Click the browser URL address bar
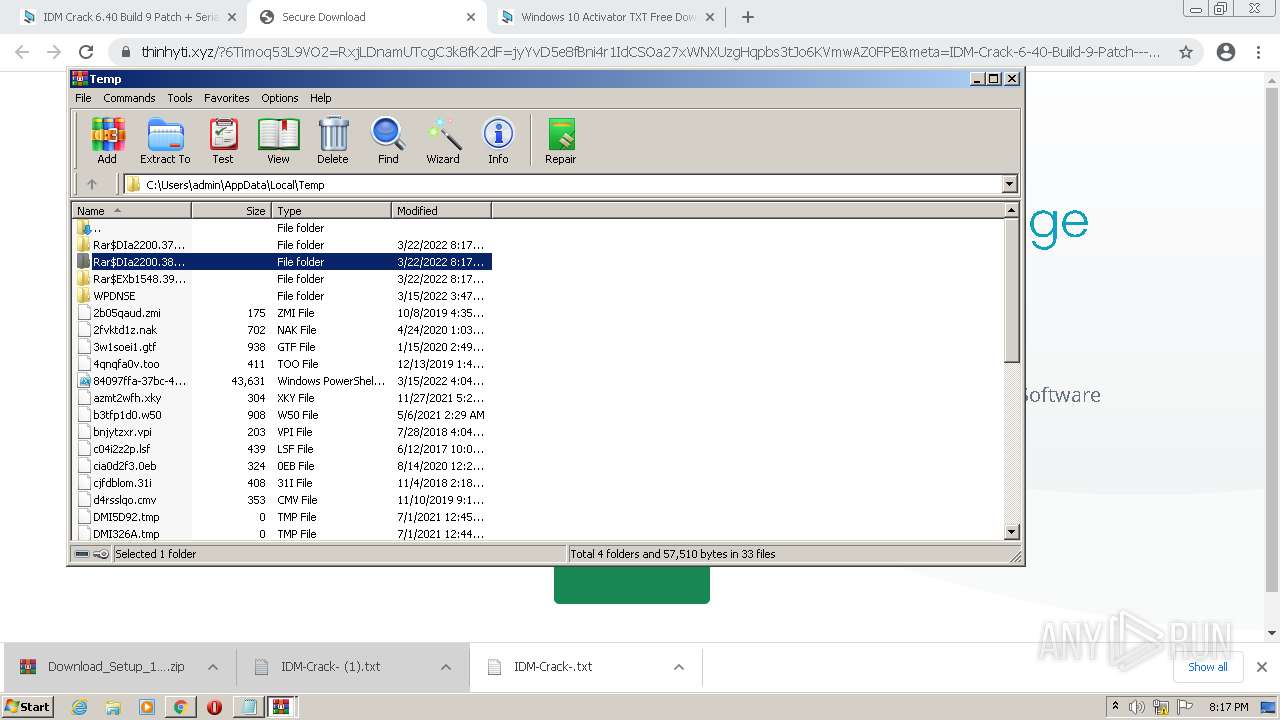 pos(650,52)
